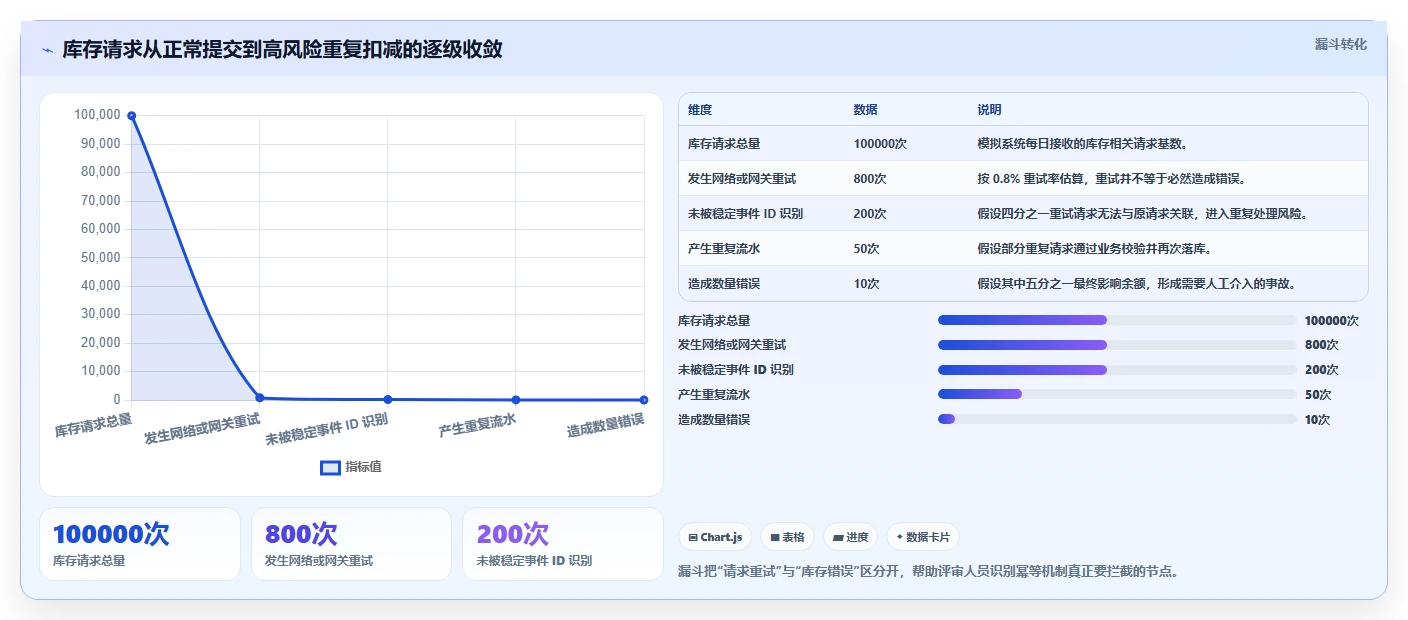Click y-axis label 50,000

[x=100, y=257]
